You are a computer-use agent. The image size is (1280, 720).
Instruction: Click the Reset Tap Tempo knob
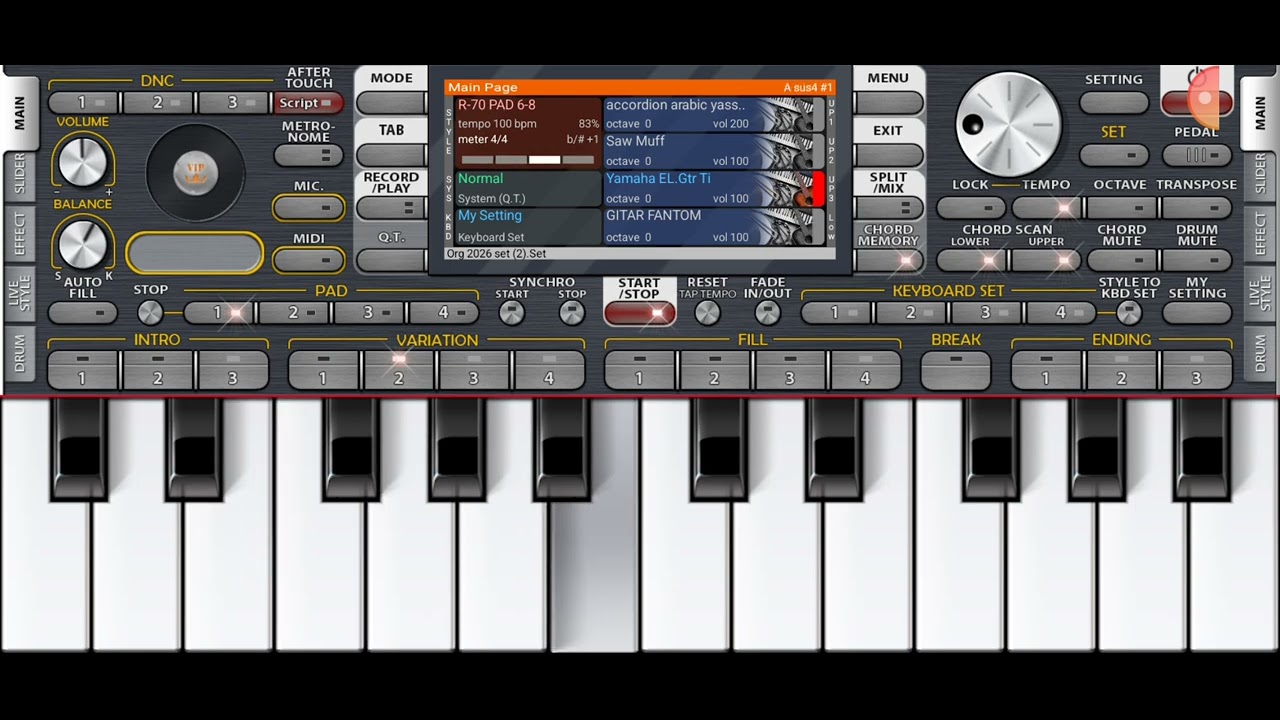(707, 313)
